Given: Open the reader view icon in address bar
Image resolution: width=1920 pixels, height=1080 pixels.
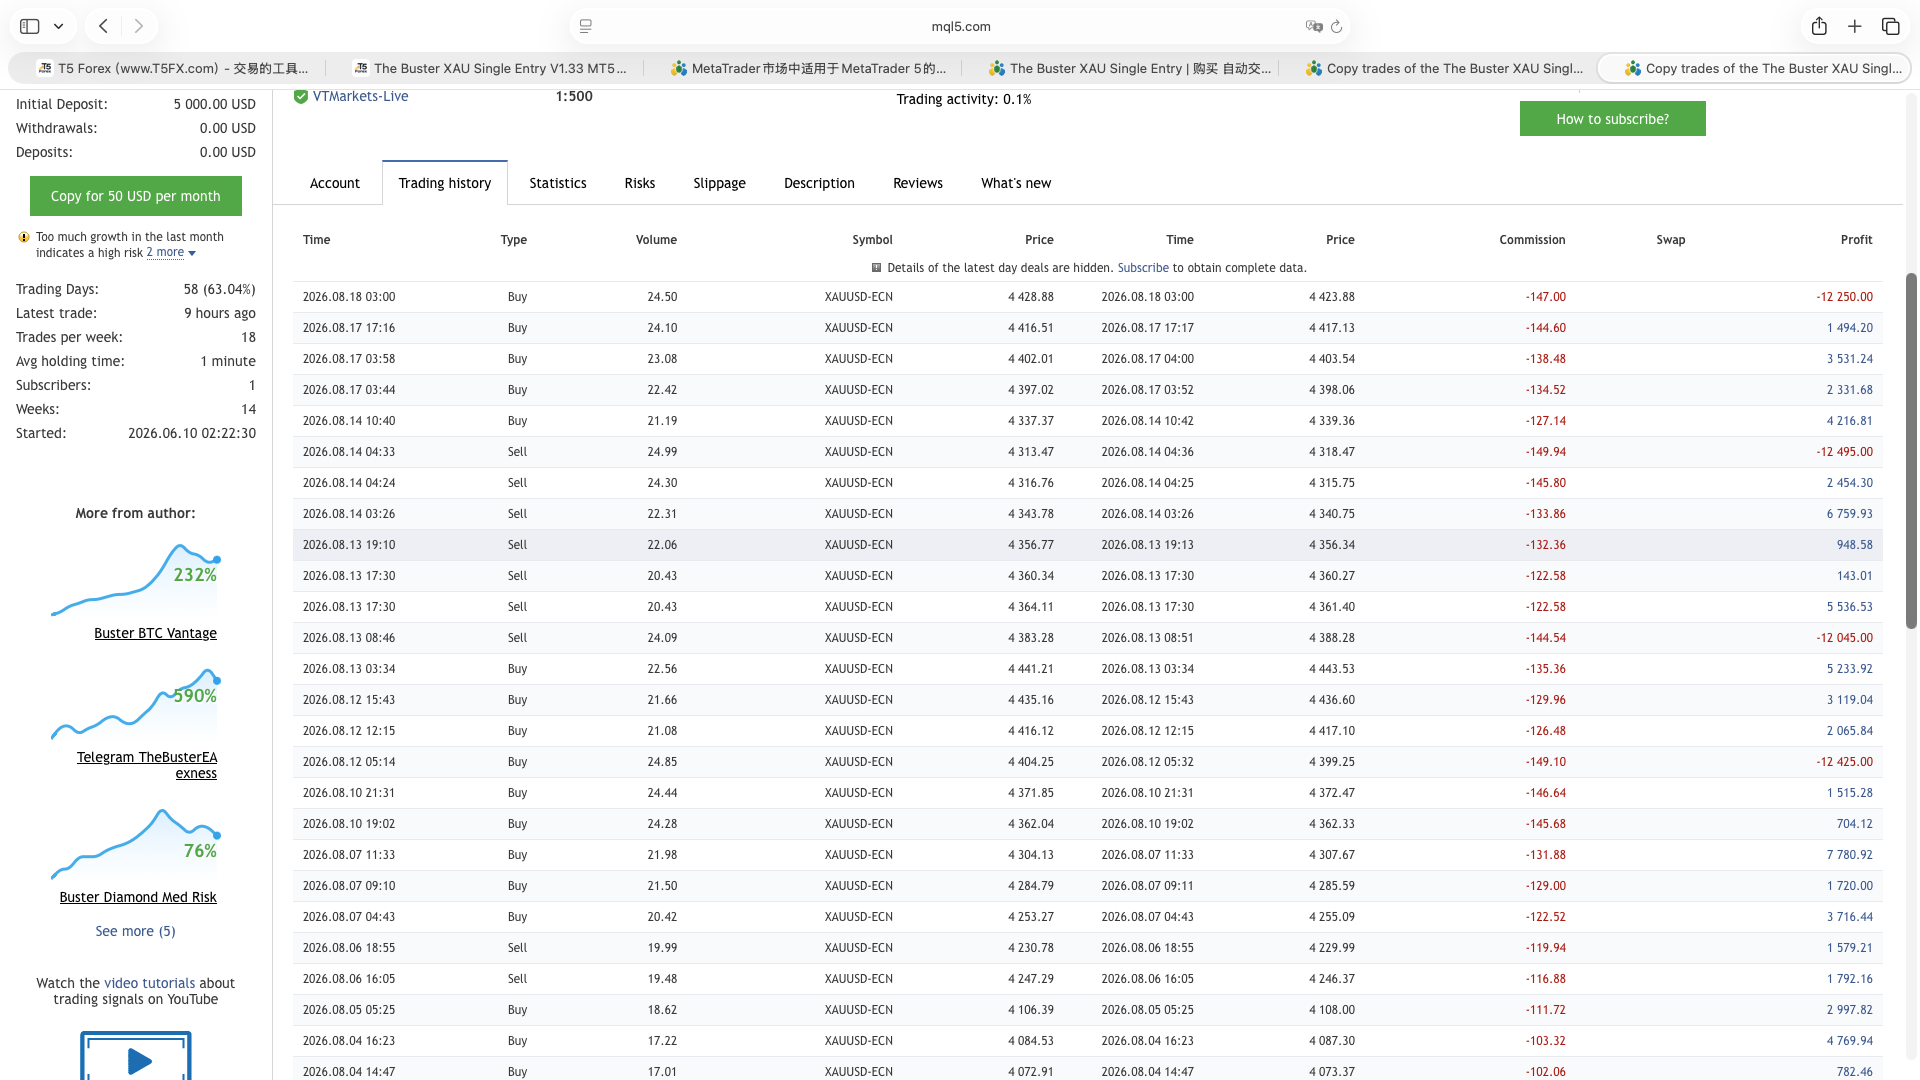Looking at the screenshot, I should tap(586, 26).
